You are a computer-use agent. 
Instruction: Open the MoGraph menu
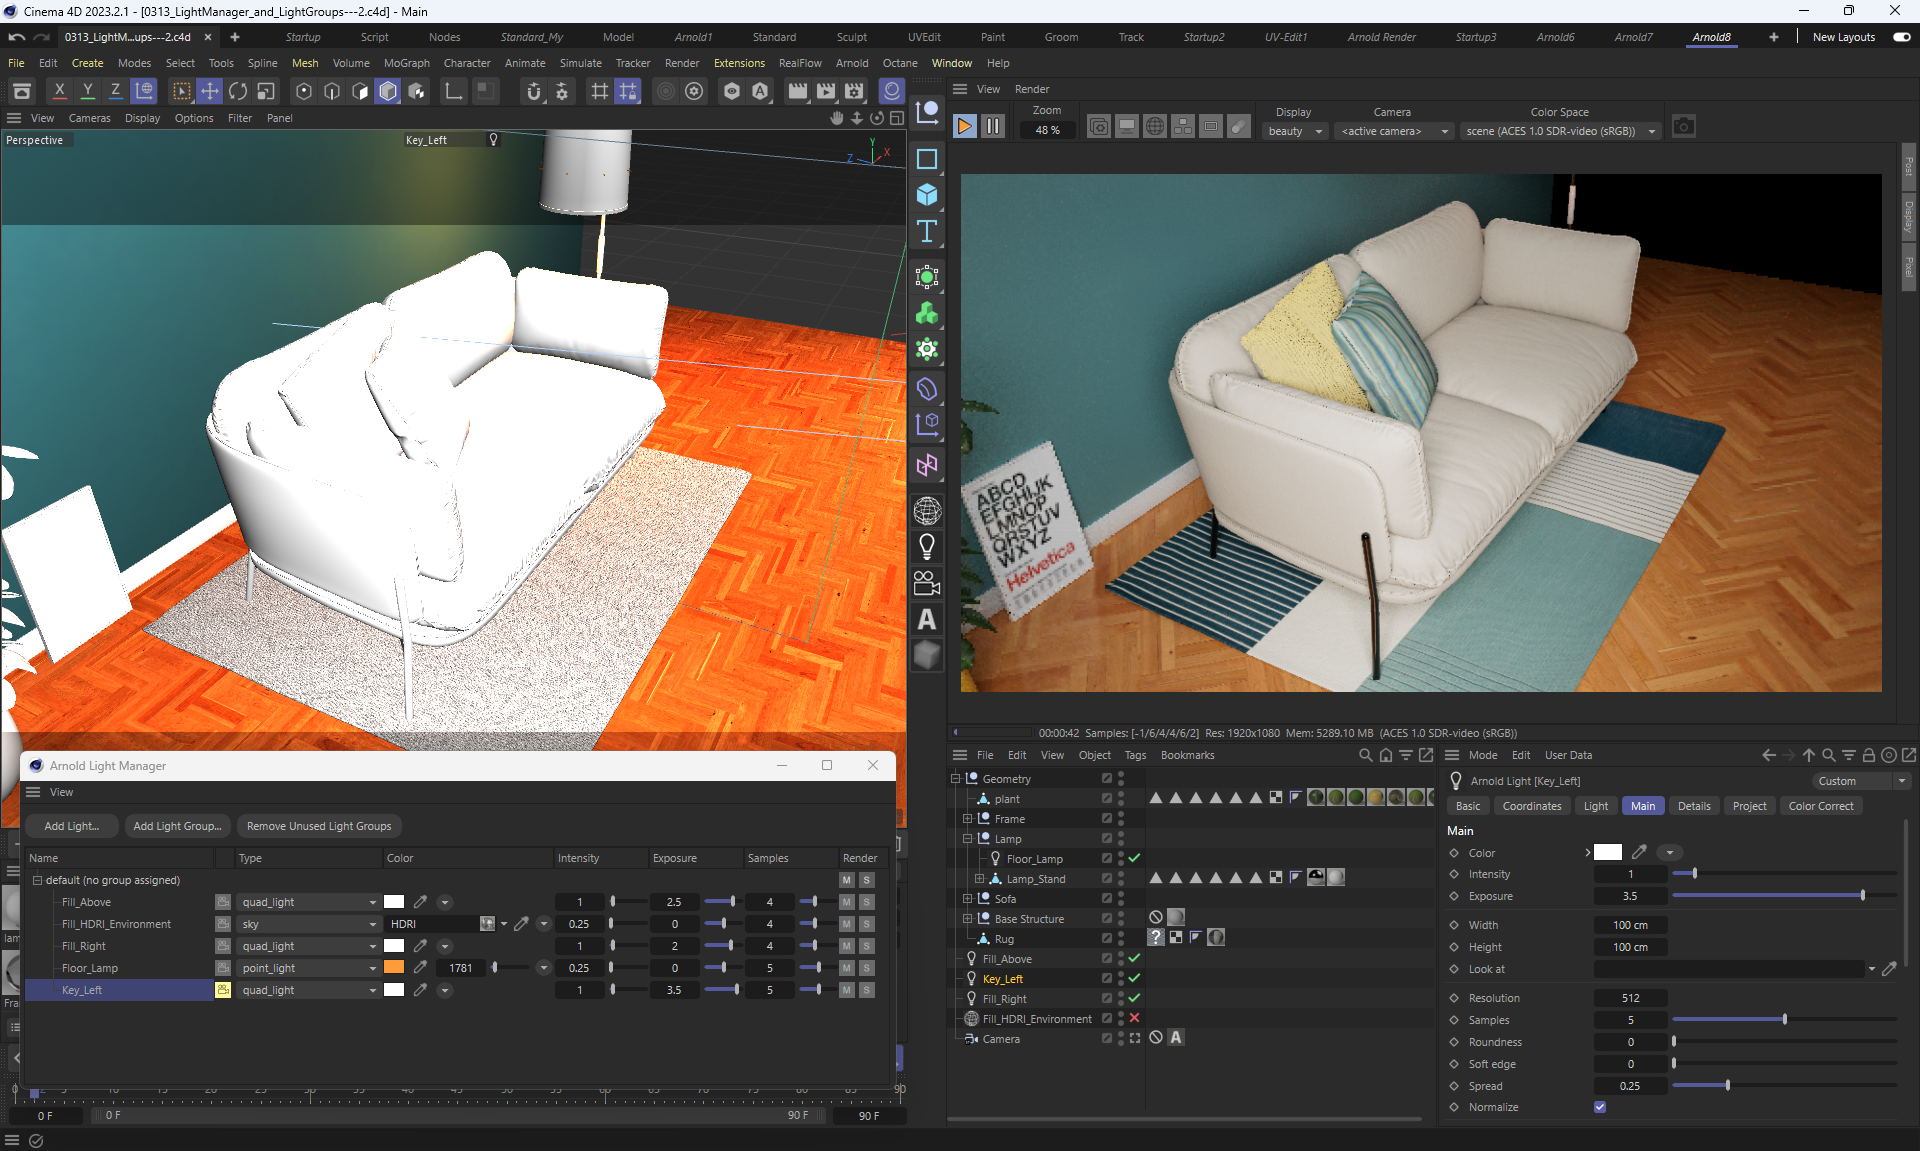406,63
